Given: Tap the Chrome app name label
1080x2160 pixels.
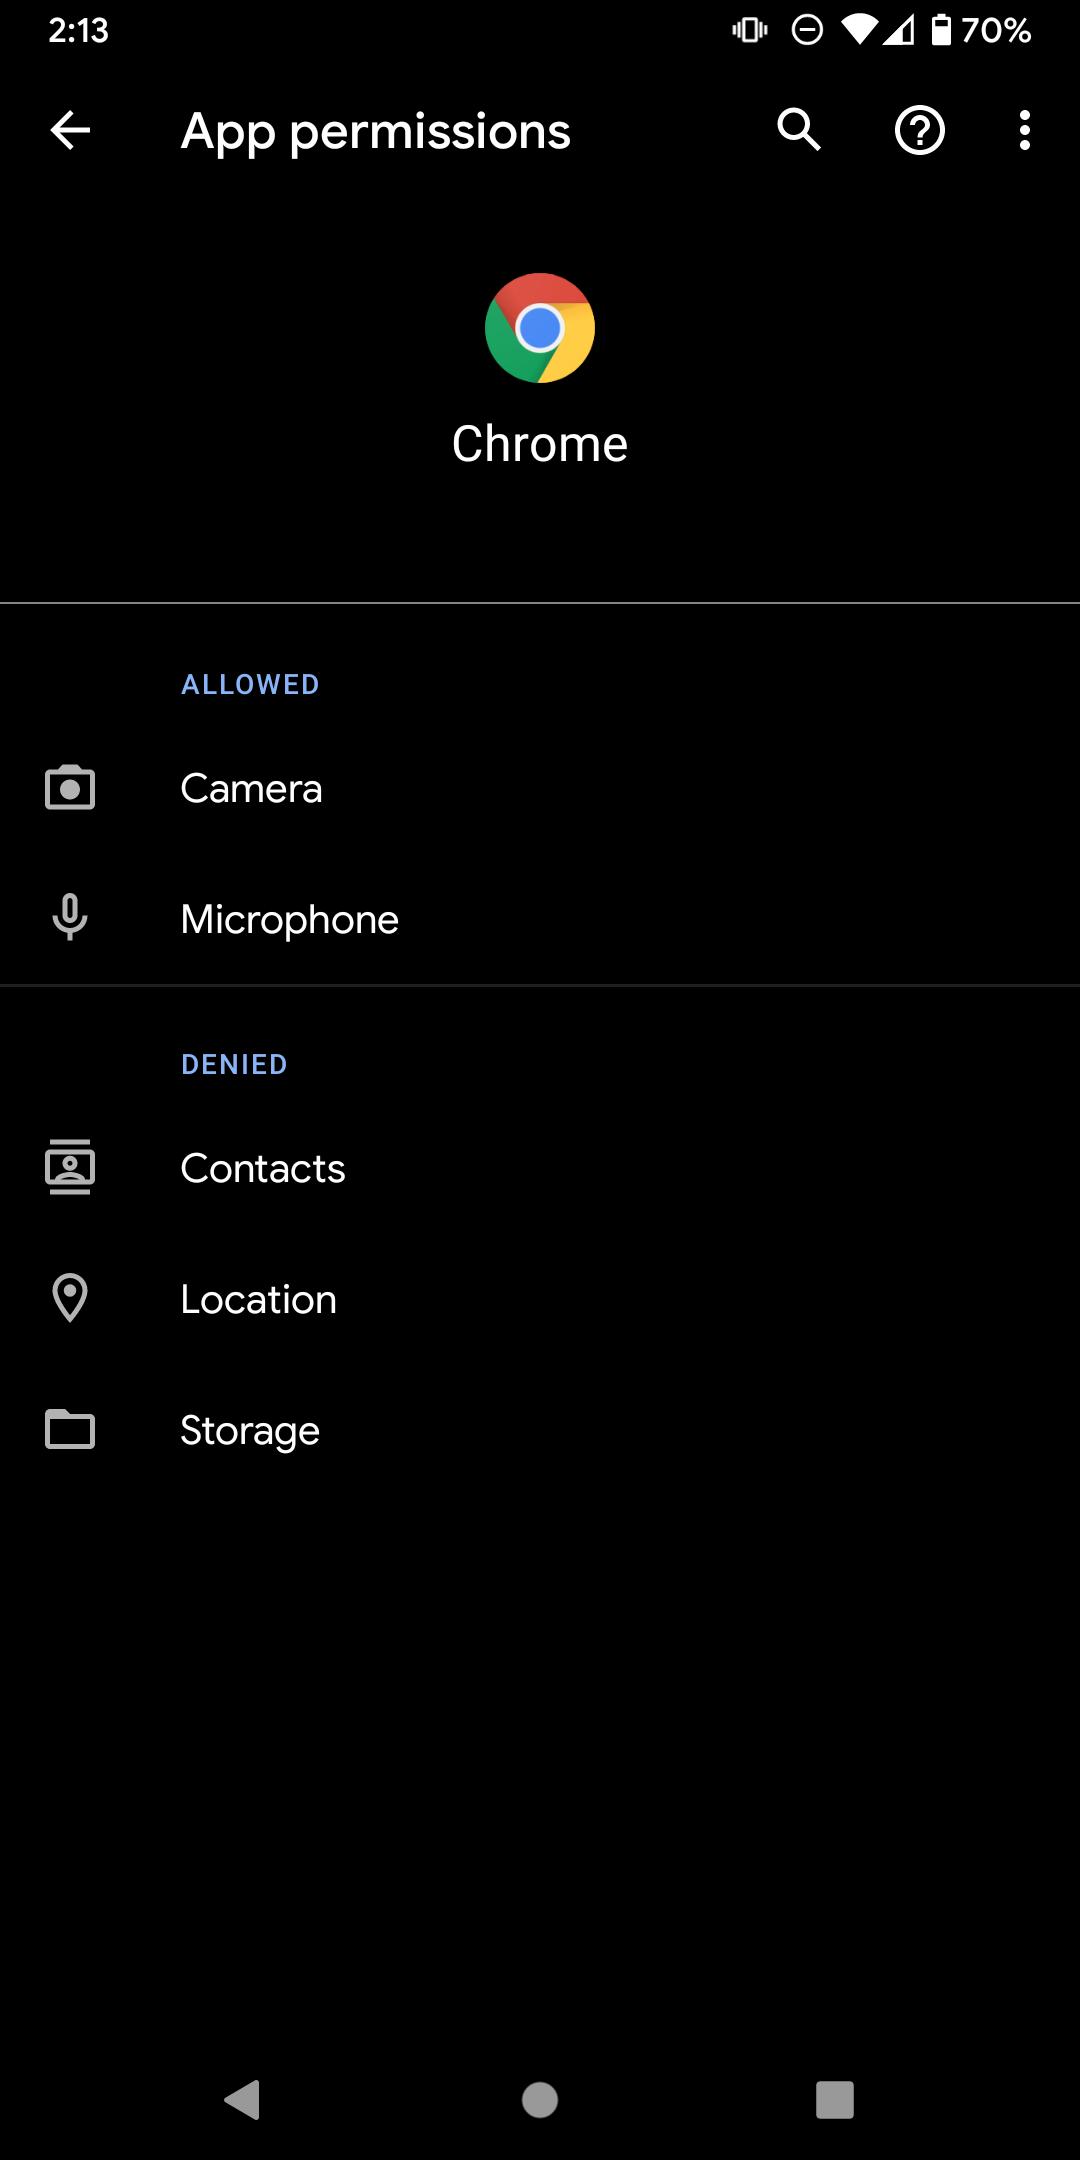Looking at the screenshot, I should coord(540,443).
